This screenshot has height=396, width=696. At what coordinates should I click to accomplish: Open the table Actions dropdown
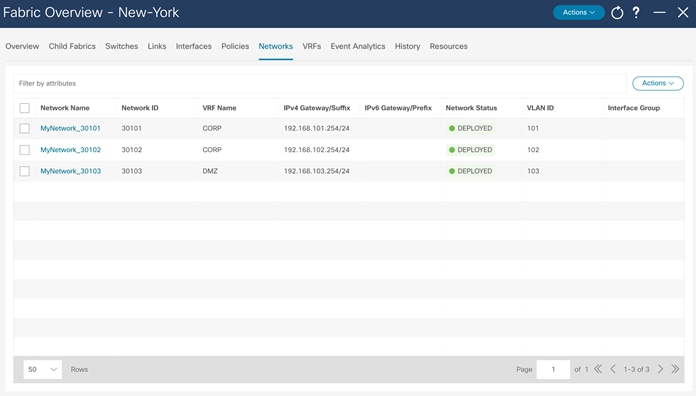tap(658, 83)
